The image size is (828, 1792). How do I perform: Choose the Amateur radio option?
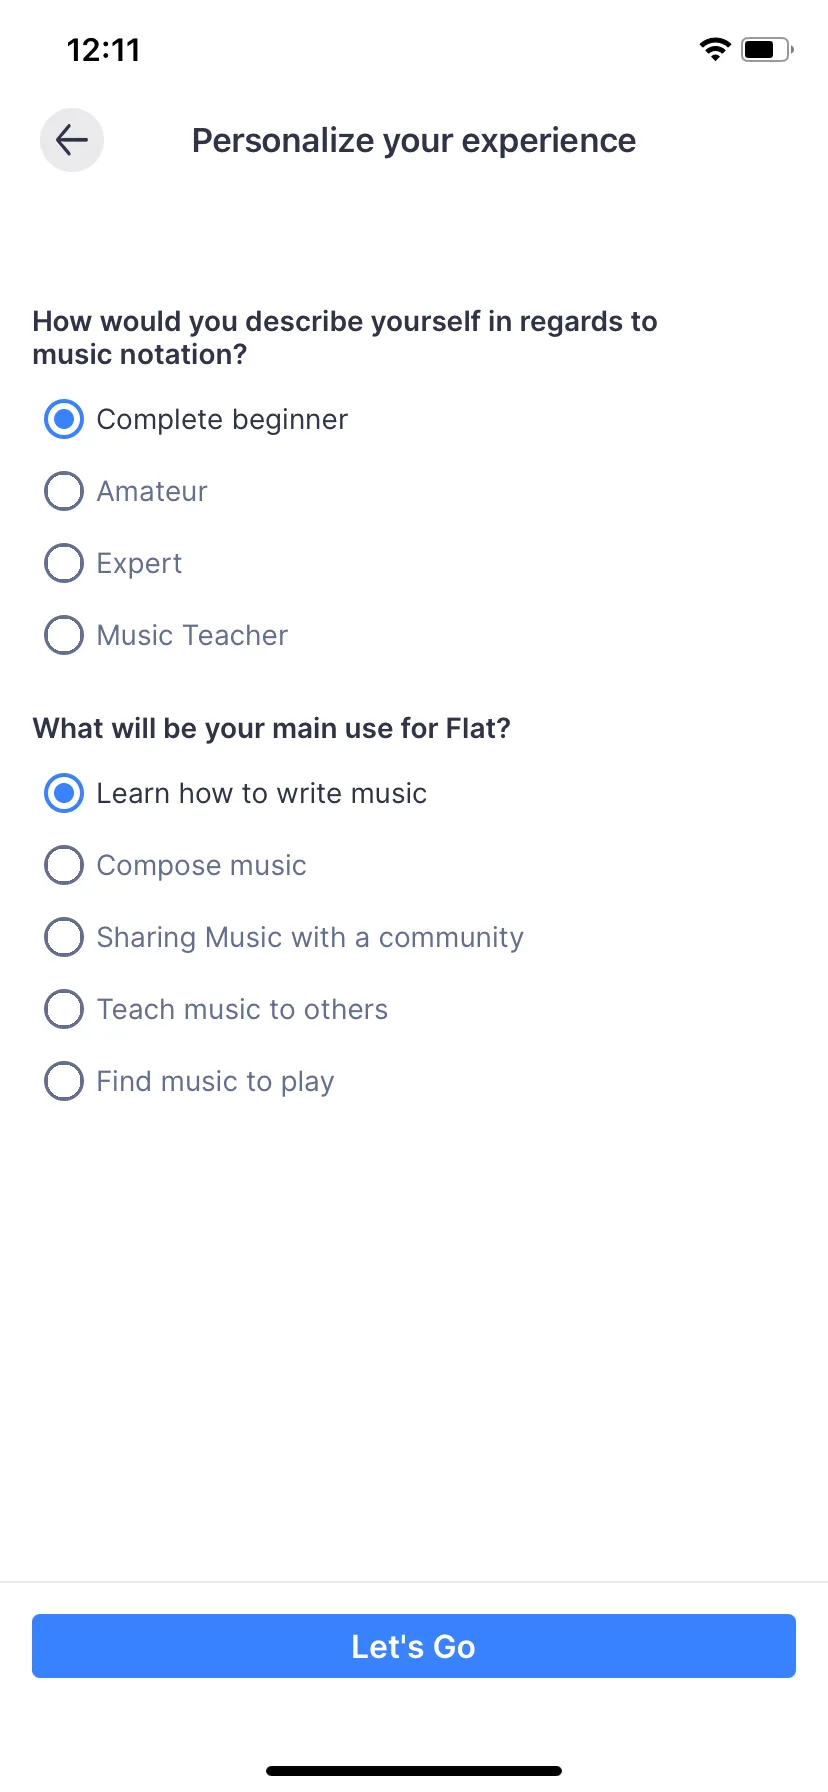(64, 491)
